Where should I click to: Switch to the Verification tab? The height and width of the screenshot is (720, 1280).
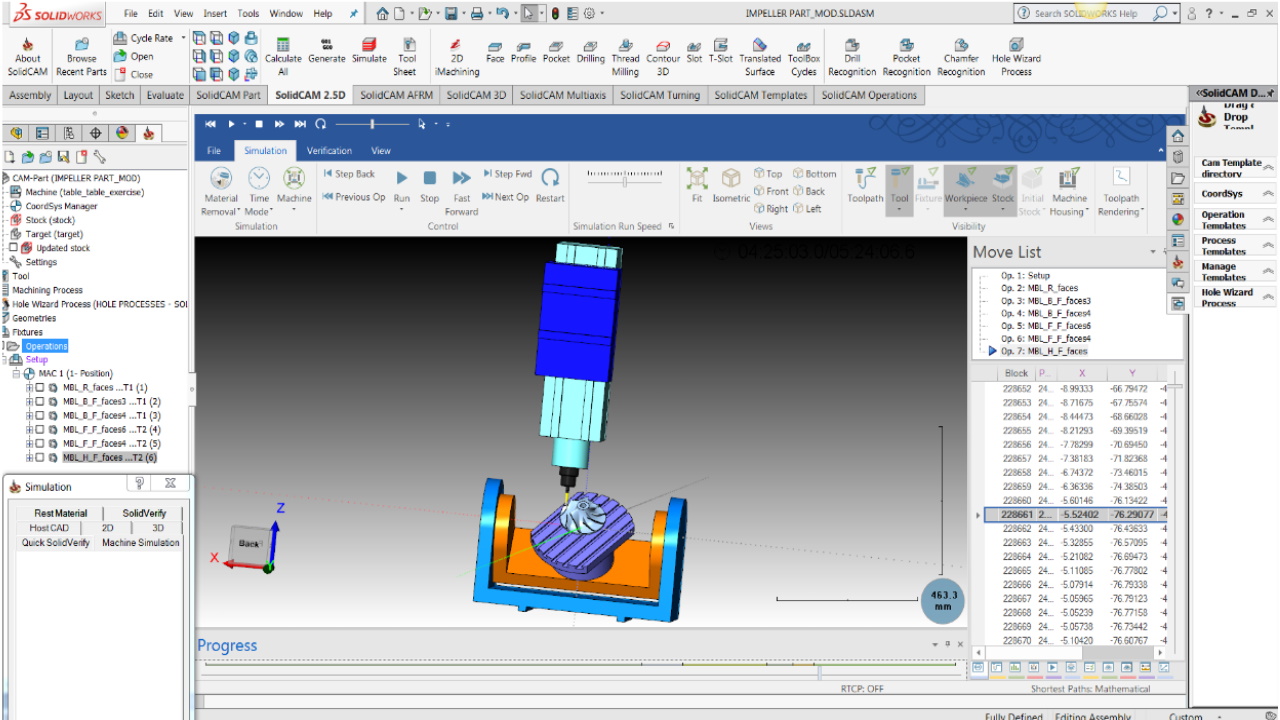329,150
